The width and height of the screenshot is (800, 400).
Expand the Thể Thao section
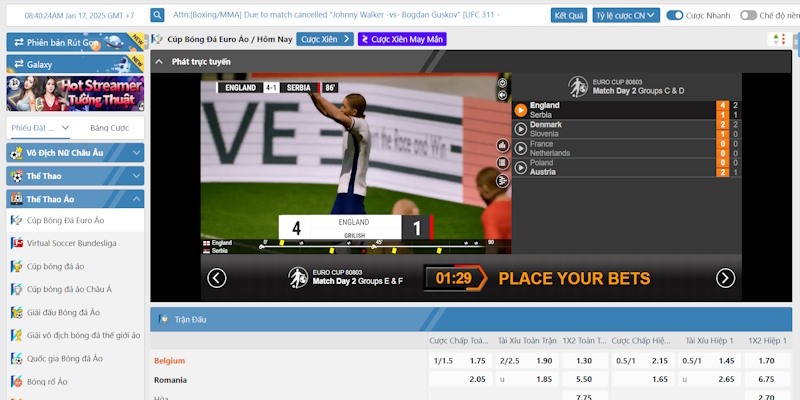(75, 176)
